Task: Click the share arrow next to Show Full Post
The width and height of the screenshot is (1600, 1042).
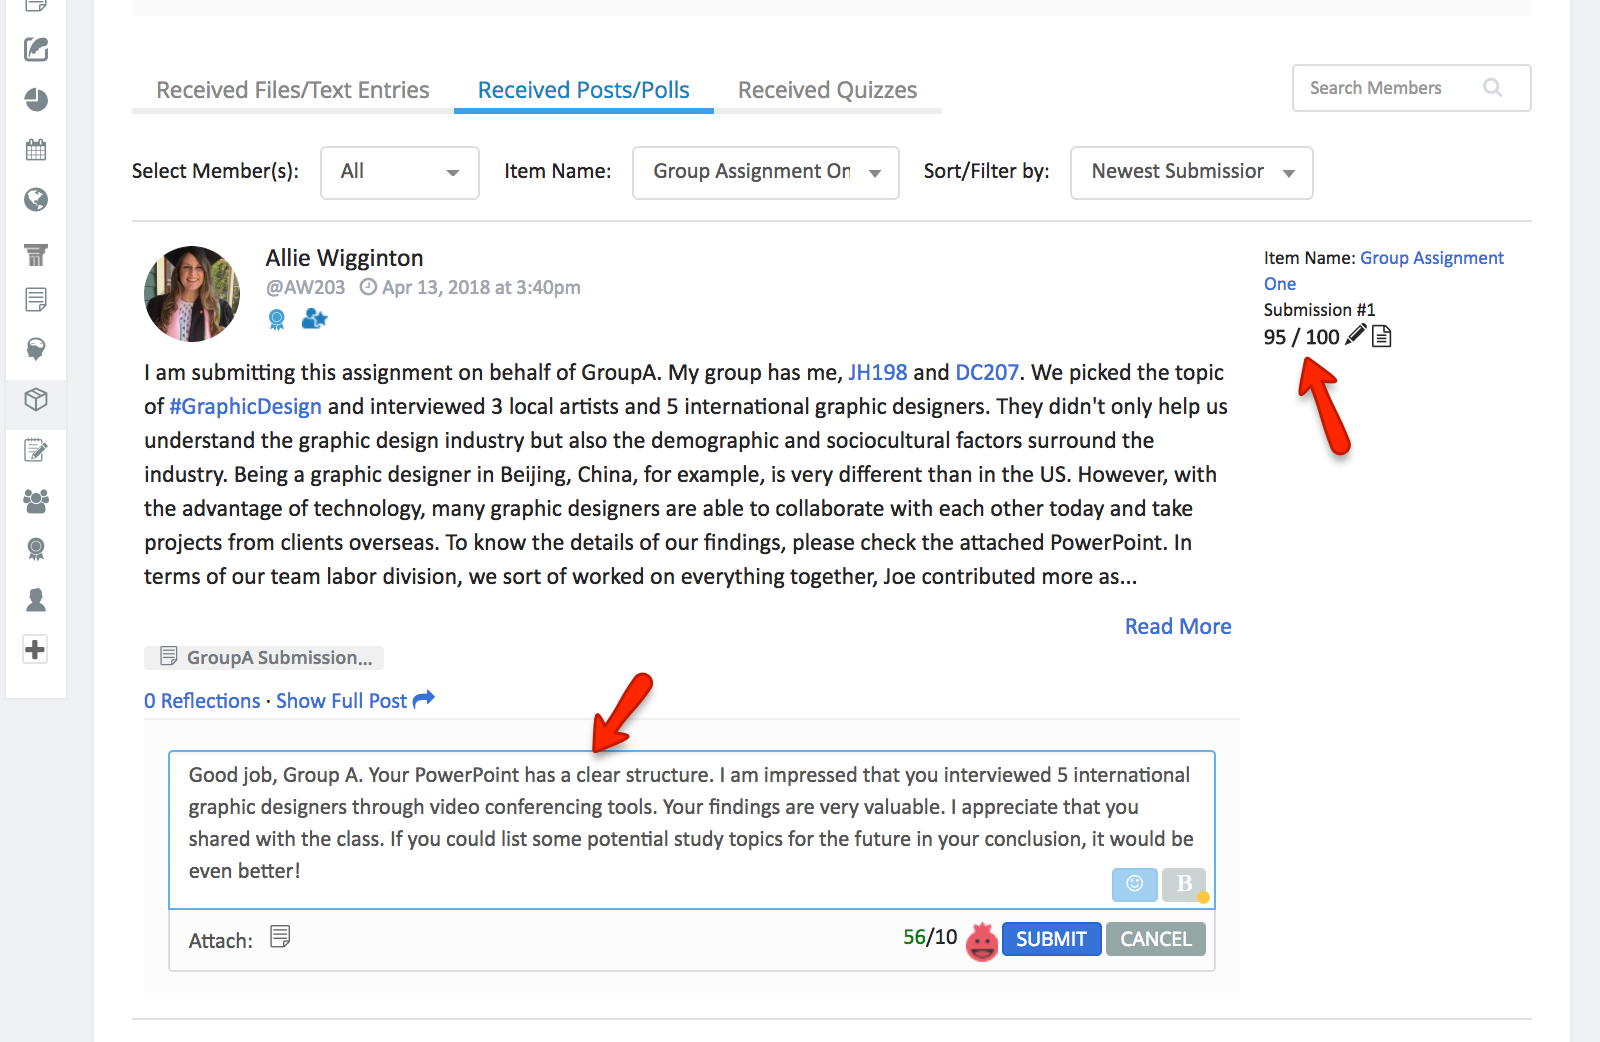Action: pyautogui.click(x=424, y=699)
